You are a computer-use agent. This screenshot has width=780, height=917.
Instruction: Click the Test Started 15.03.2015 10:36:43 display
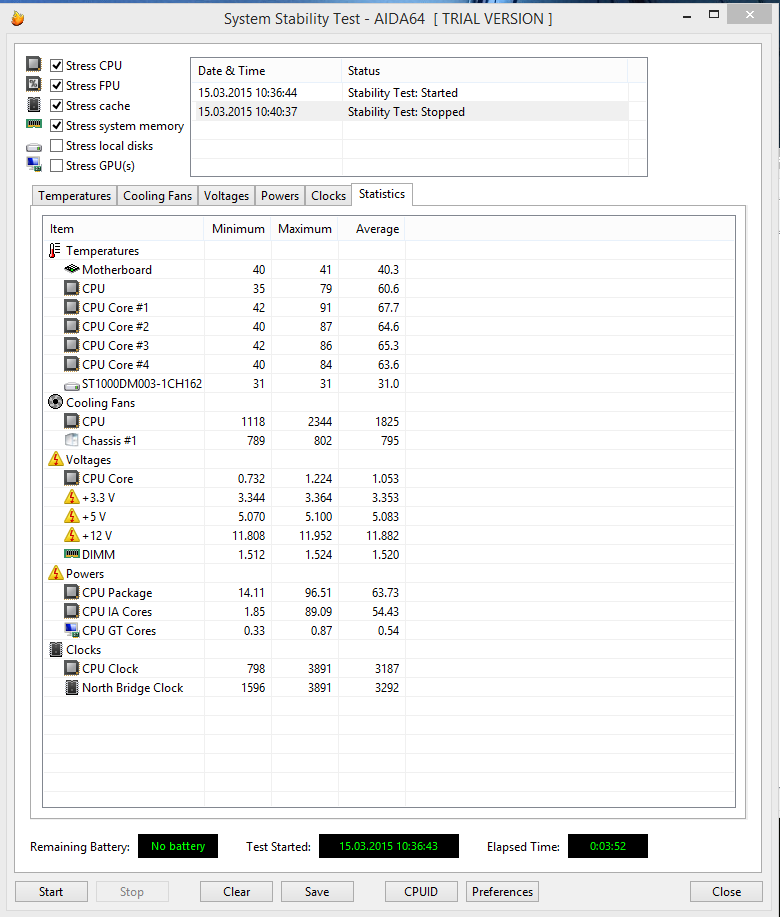[389, 846]
